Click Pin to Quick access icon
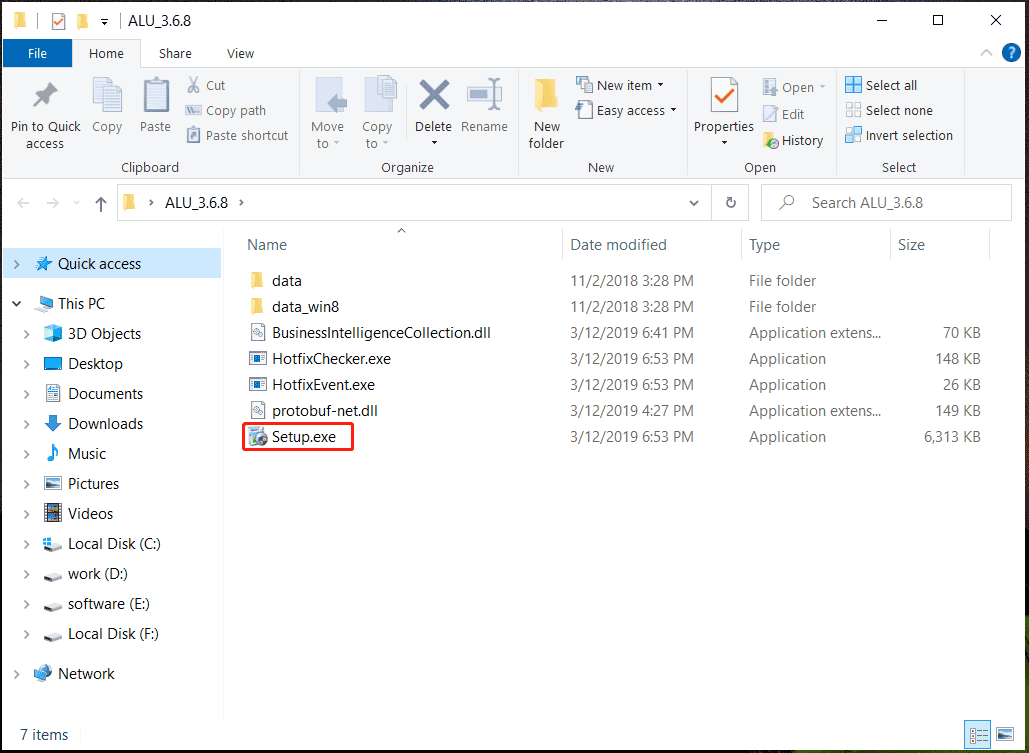This screenshot has width=1029, height=753. (45, 96)
